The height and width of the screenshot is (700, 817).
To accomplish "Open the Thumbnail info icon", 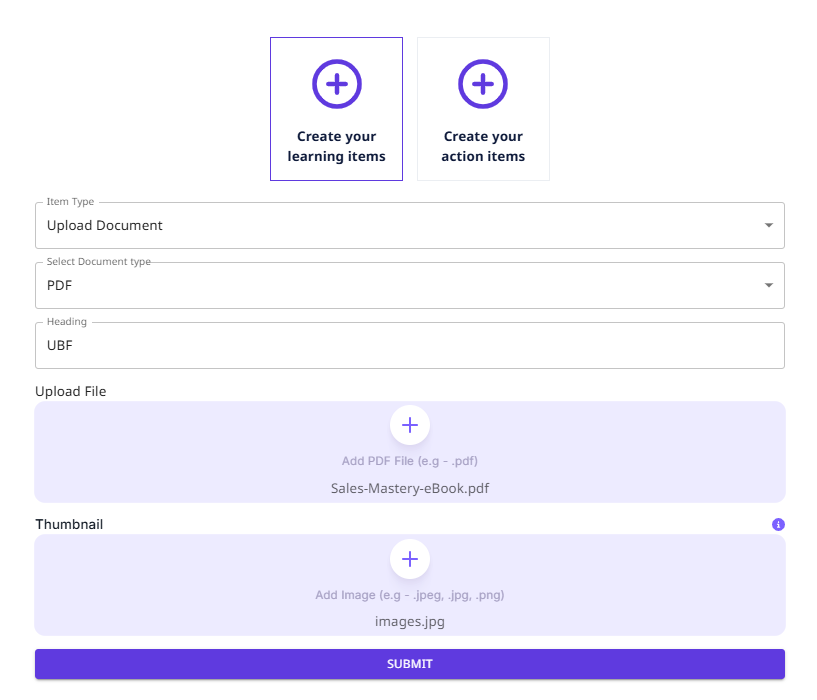I will pyautogui.click(x=778, y=524).
